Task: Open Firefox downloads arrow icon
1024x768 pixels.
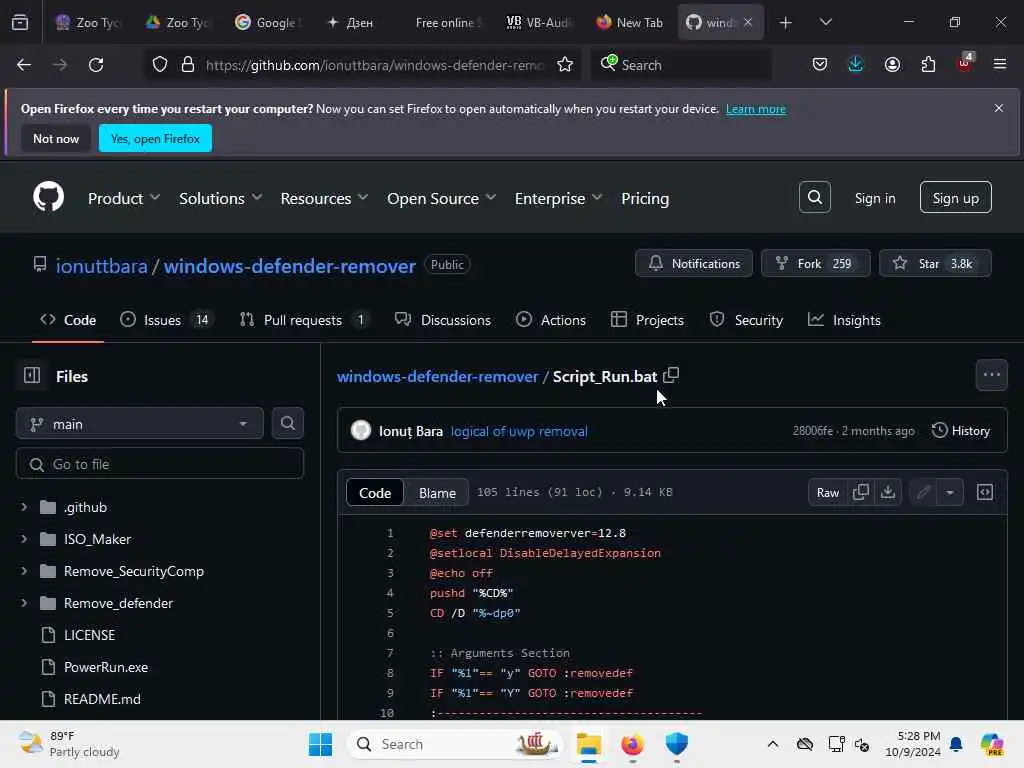Action: tap(856, 65)
